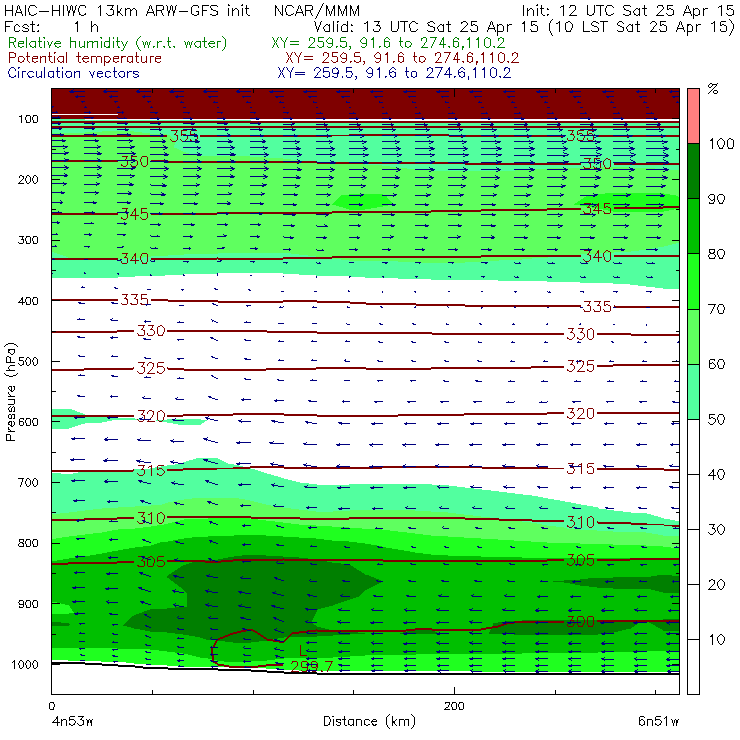The image size is (740, 740).
Task: Select the green XY coordinates line
Action: click(x=388, y=43)
